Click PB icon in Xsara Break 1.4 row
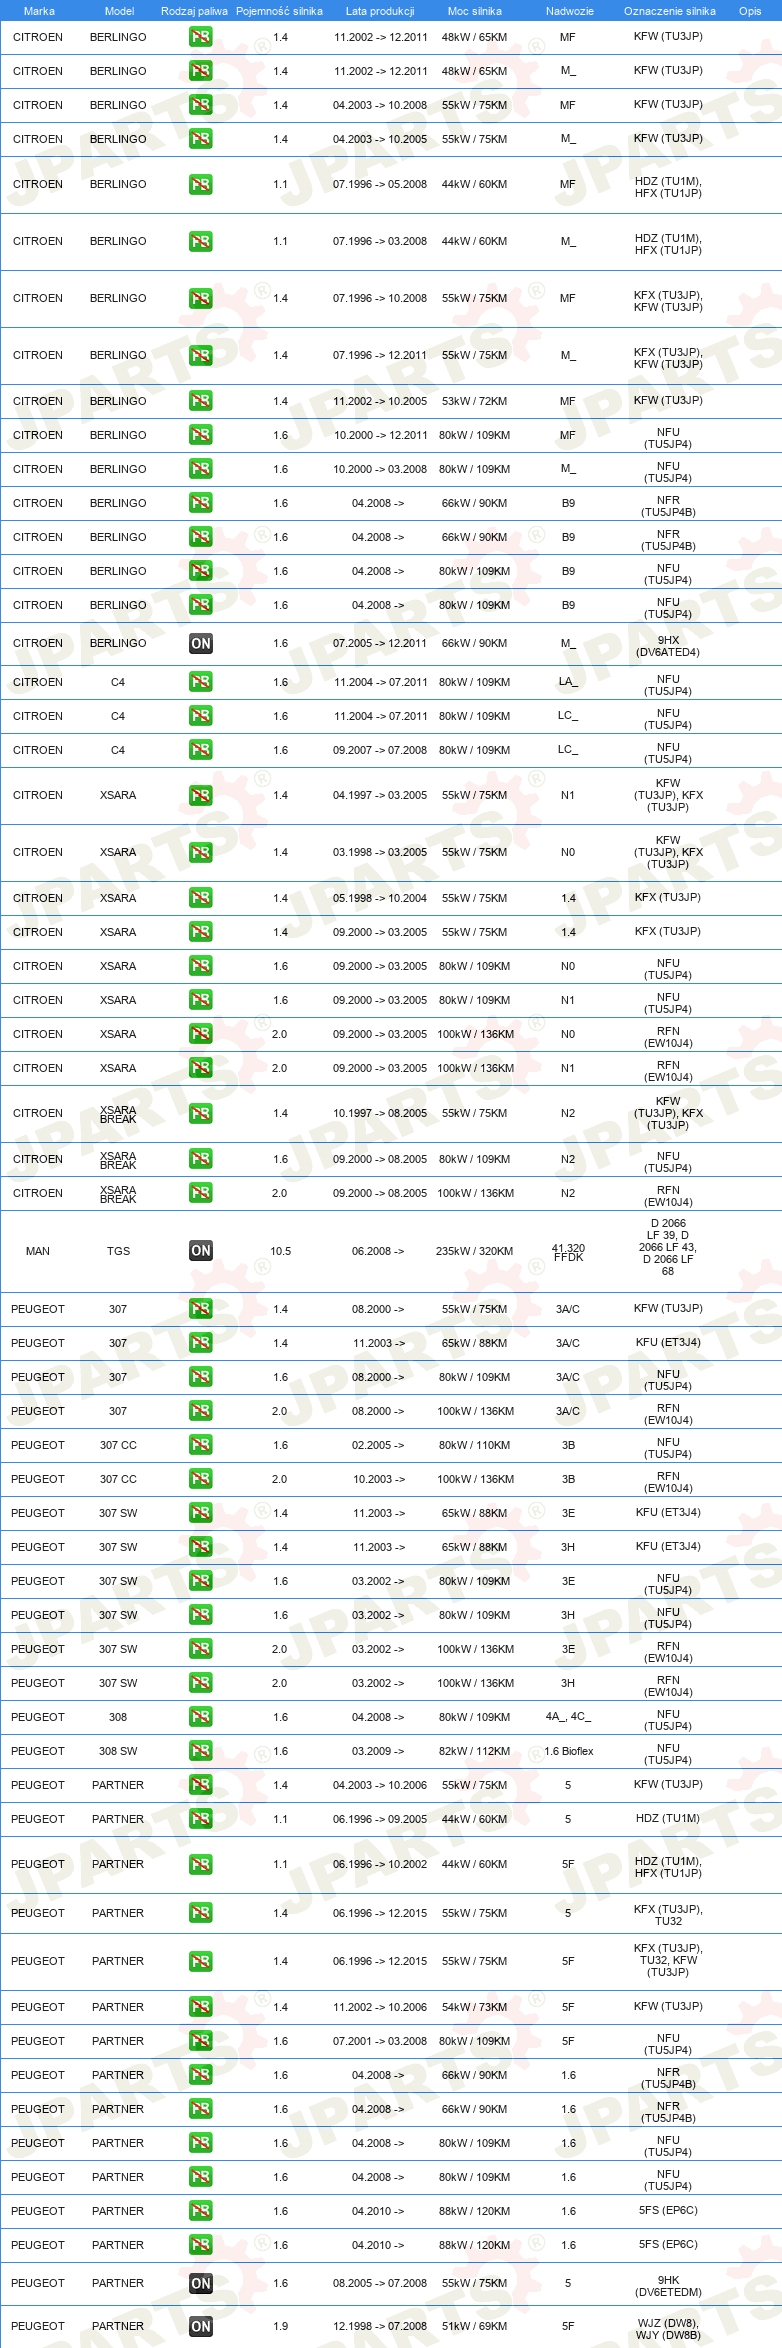The height and width of the screenshot is (2348, 782). (201, 1113)
